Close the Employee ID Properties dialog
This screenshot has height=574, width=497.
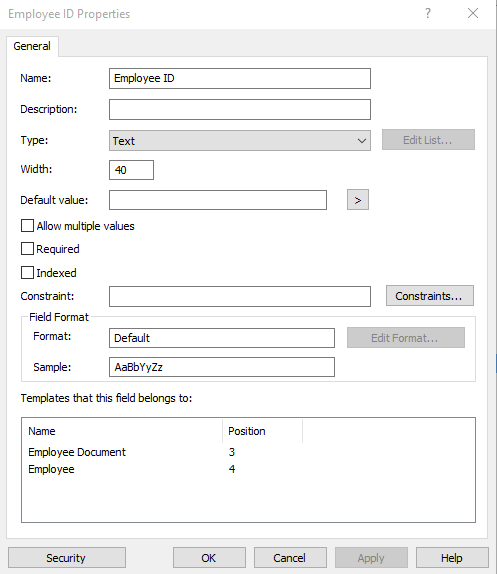click(473, 14)
